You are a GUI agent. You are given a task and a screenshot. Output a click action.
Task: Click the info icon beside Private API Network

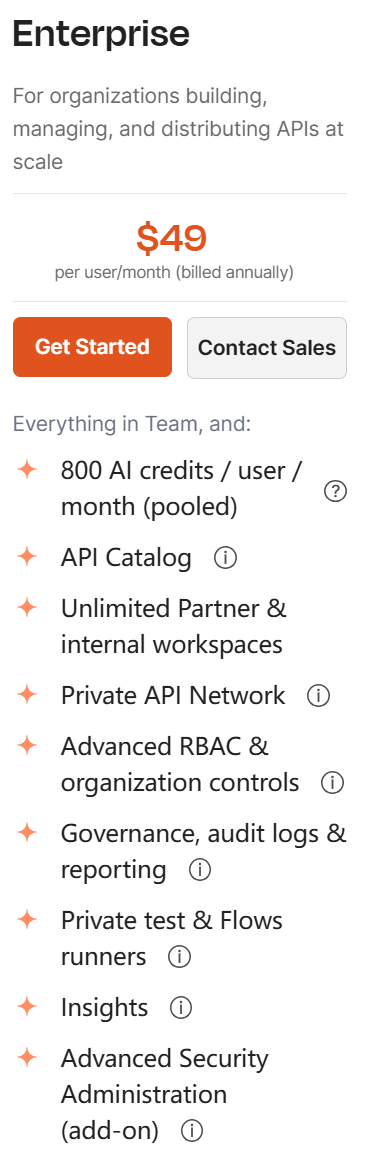318,696
